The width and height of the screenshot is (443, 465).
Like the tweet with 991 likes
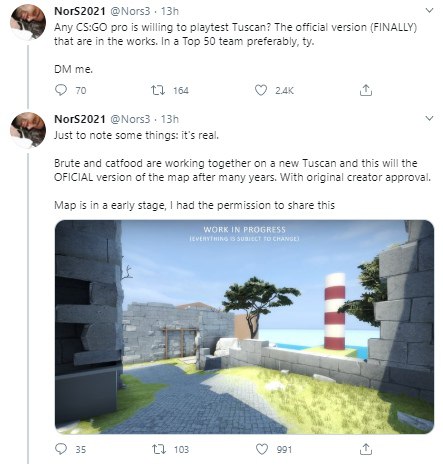tap(262, 449)
